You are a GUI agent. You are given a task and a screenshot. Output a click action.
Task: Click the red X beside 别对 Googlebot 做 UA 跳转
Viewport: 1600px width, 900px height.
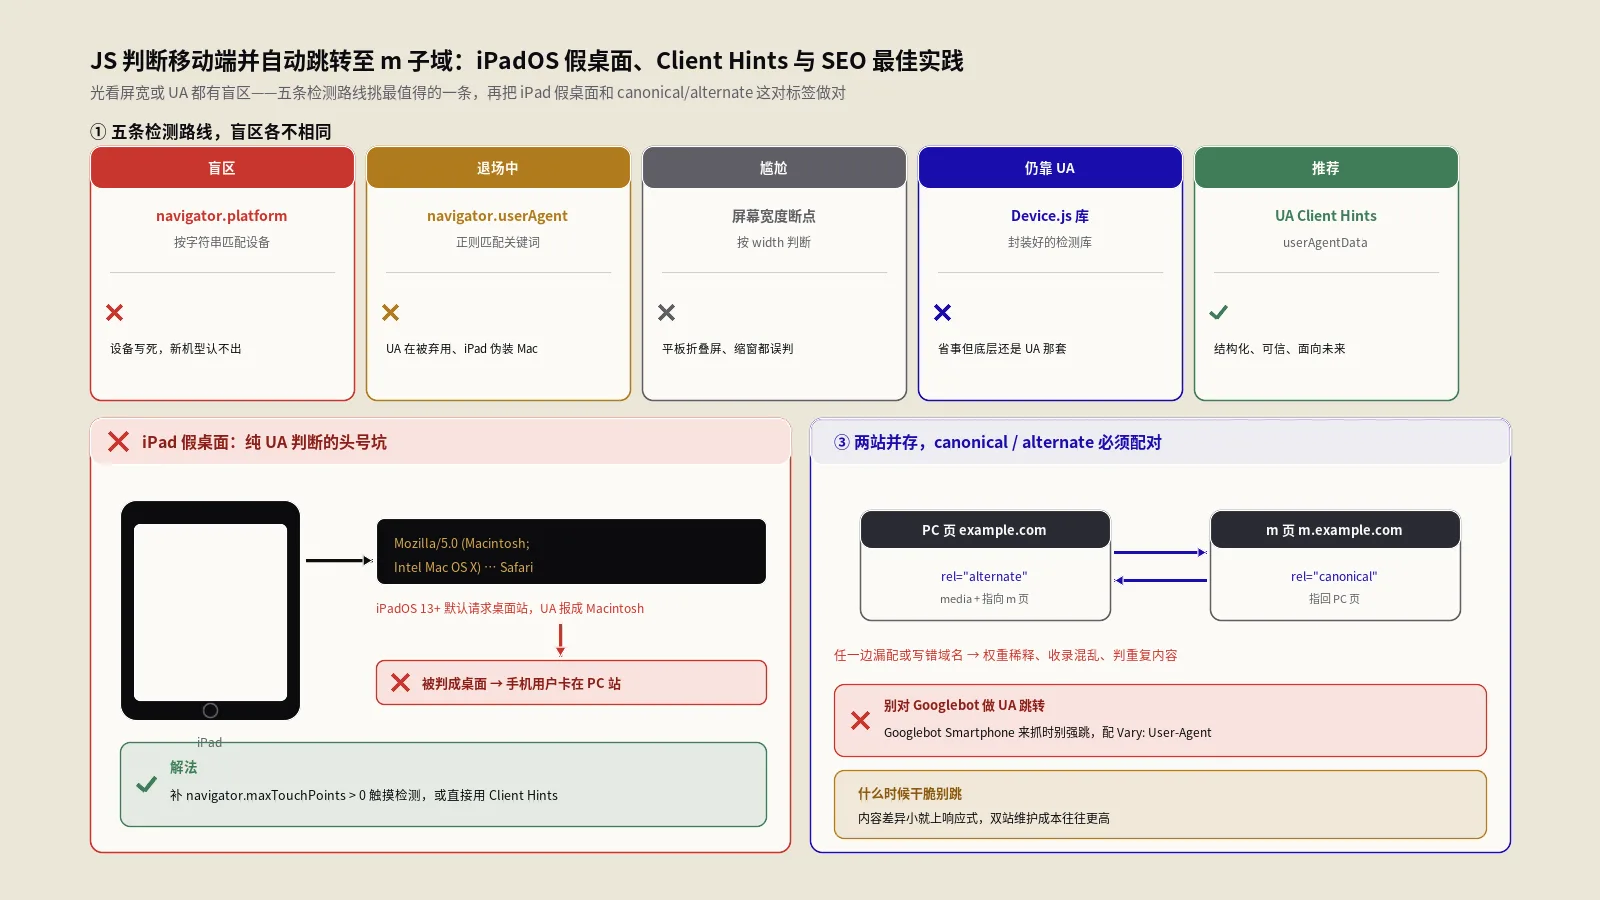click(x=860, y=720)
